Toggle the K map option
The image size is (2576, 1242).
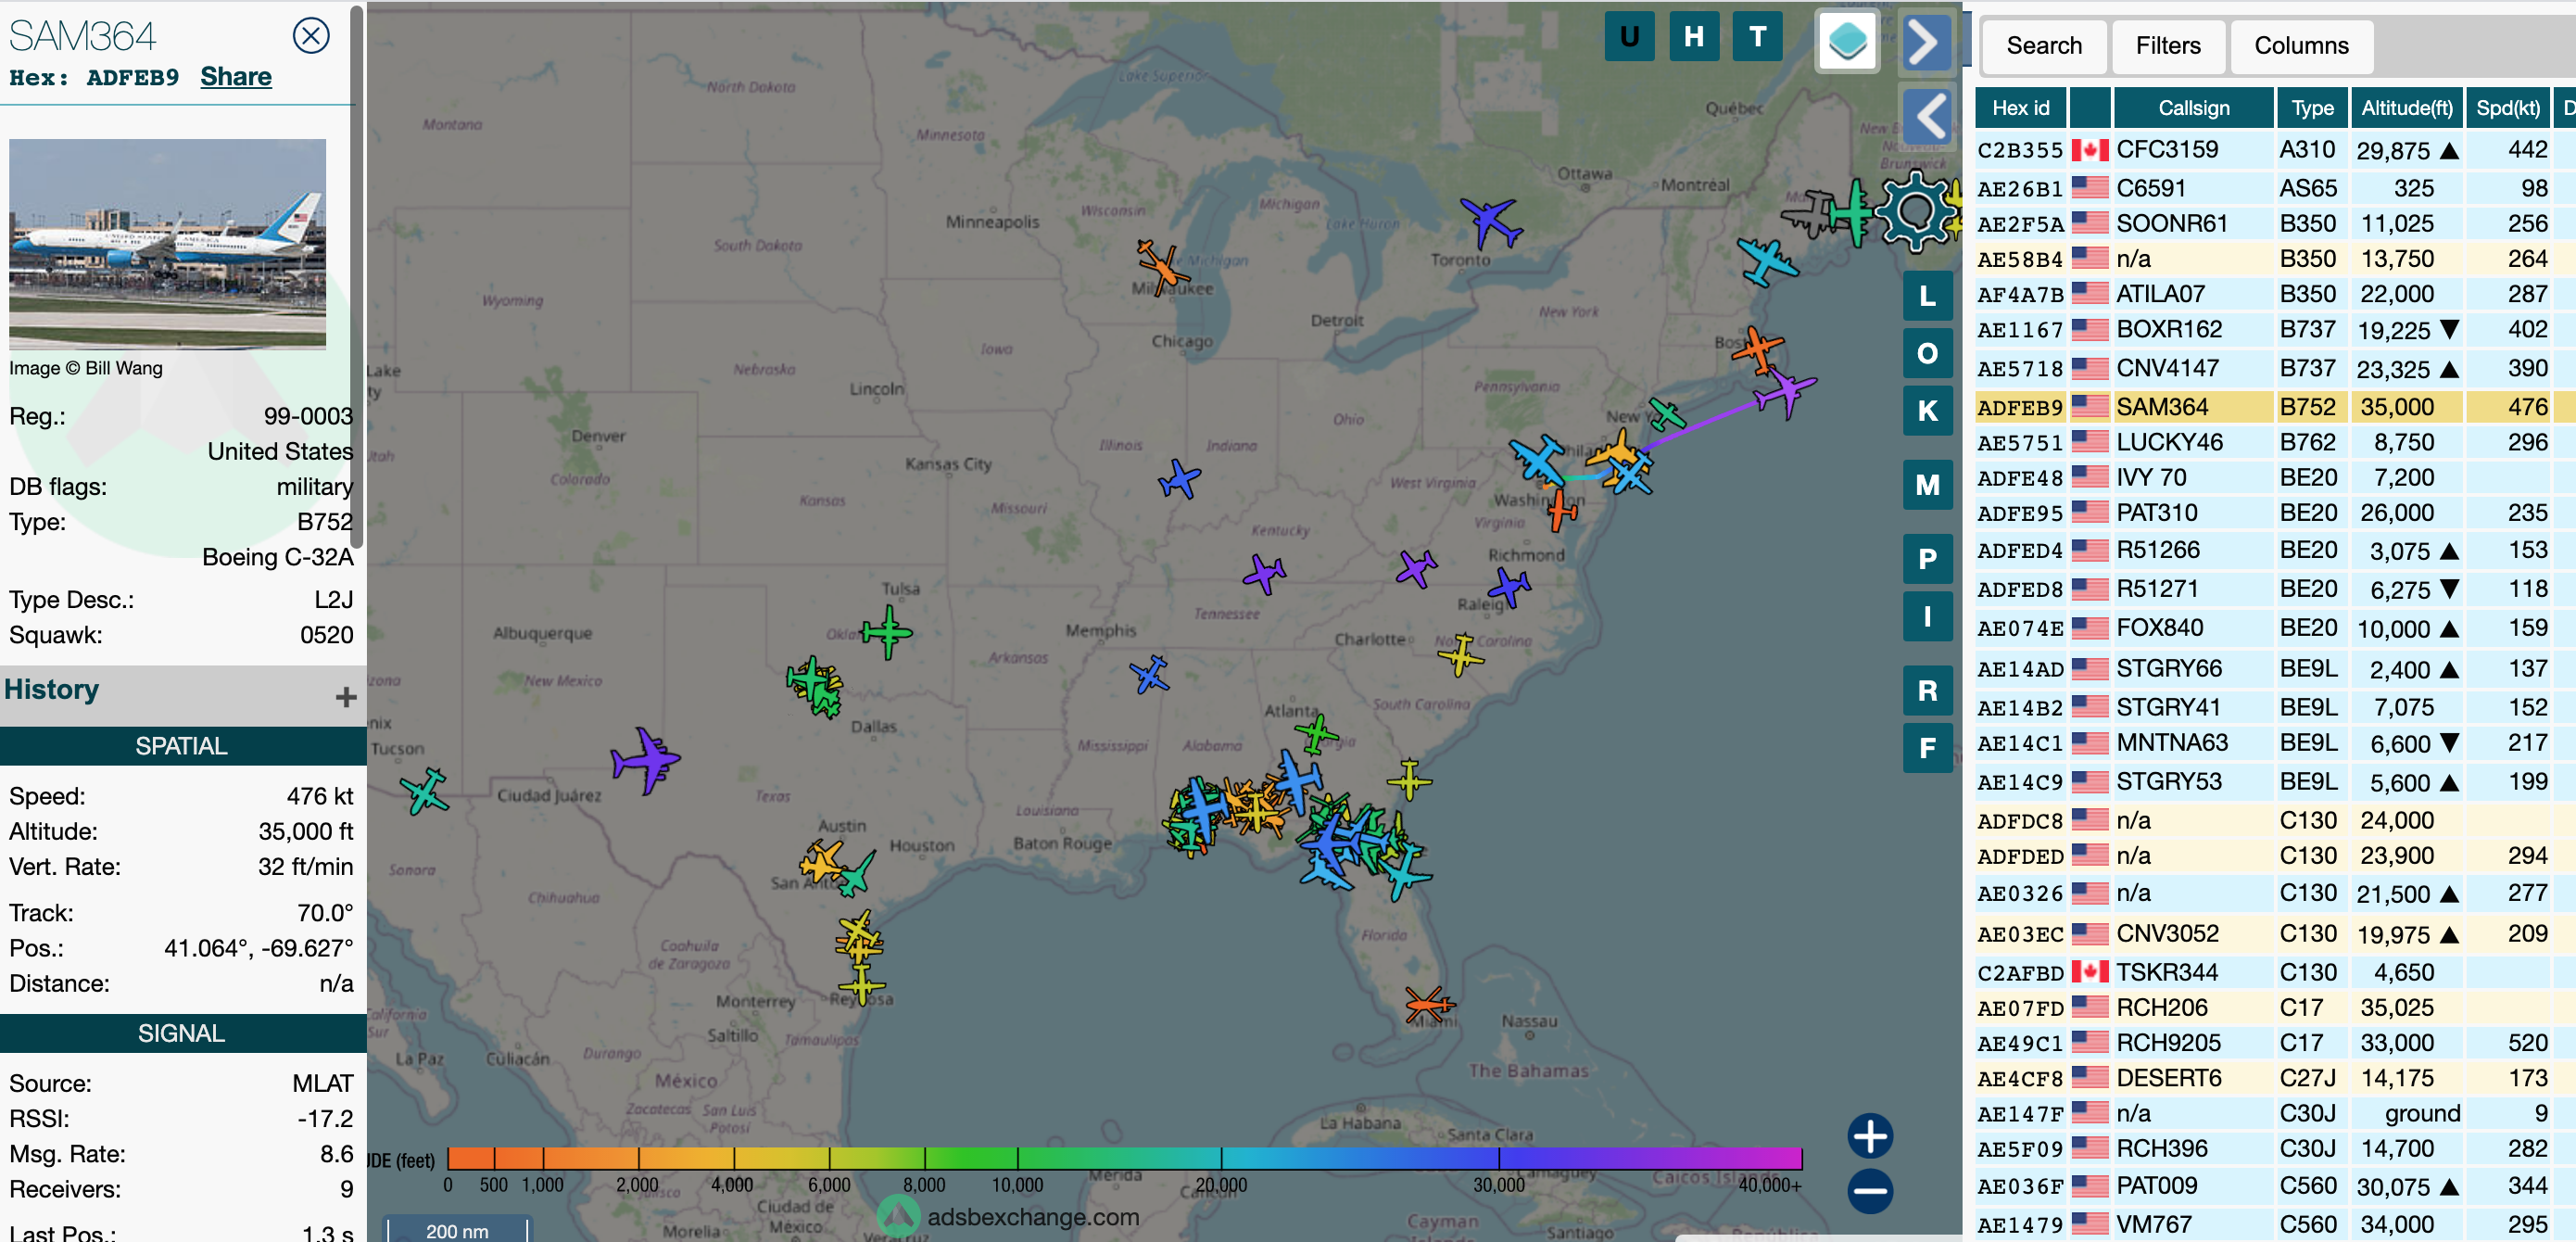[x=1927, y=410]
